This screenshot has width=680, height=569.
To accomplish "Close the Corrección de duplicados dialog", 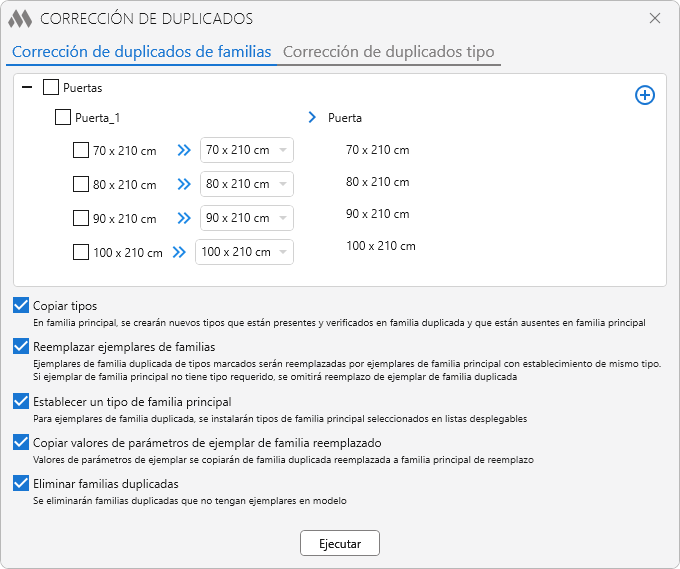I will point(655,19).
